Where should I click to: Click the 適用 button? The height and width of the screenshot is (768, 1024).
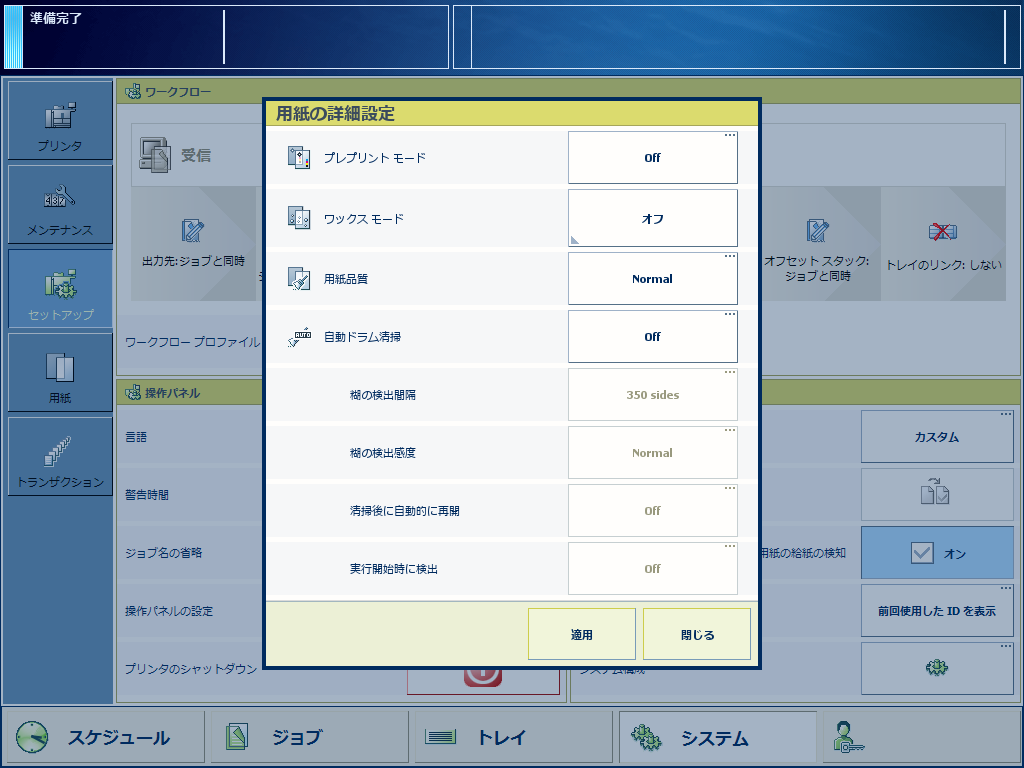pyautogui.click(x=581, y=634)
